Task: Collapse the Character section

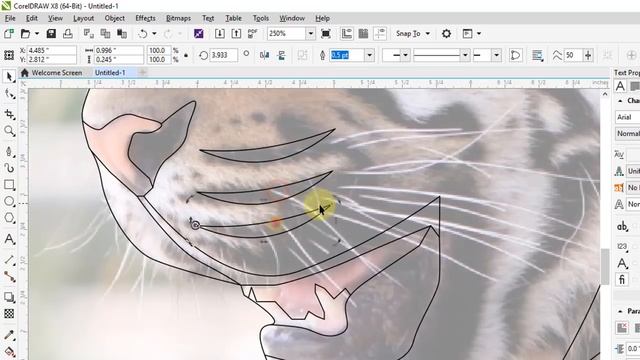Action: click(620, 100)
